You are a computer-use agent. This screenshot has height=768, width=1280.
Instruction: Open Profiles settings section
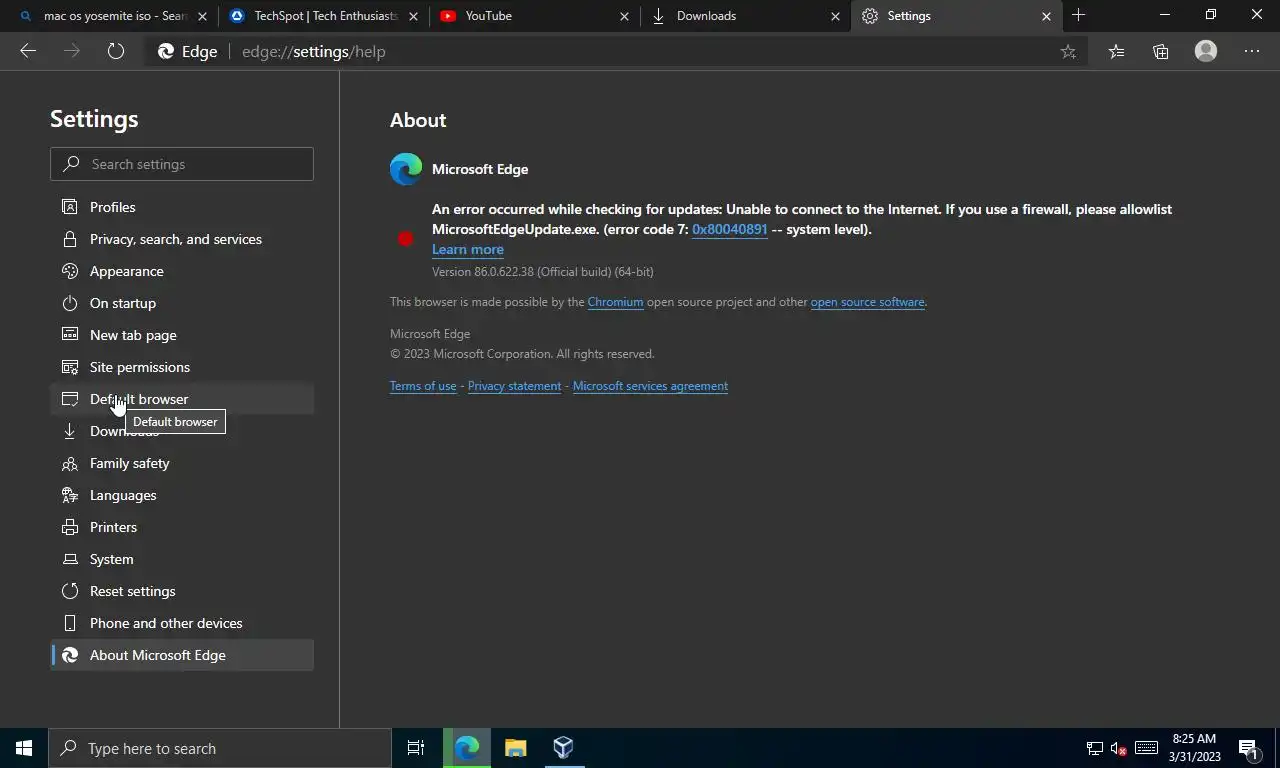[x=182, y=207]
